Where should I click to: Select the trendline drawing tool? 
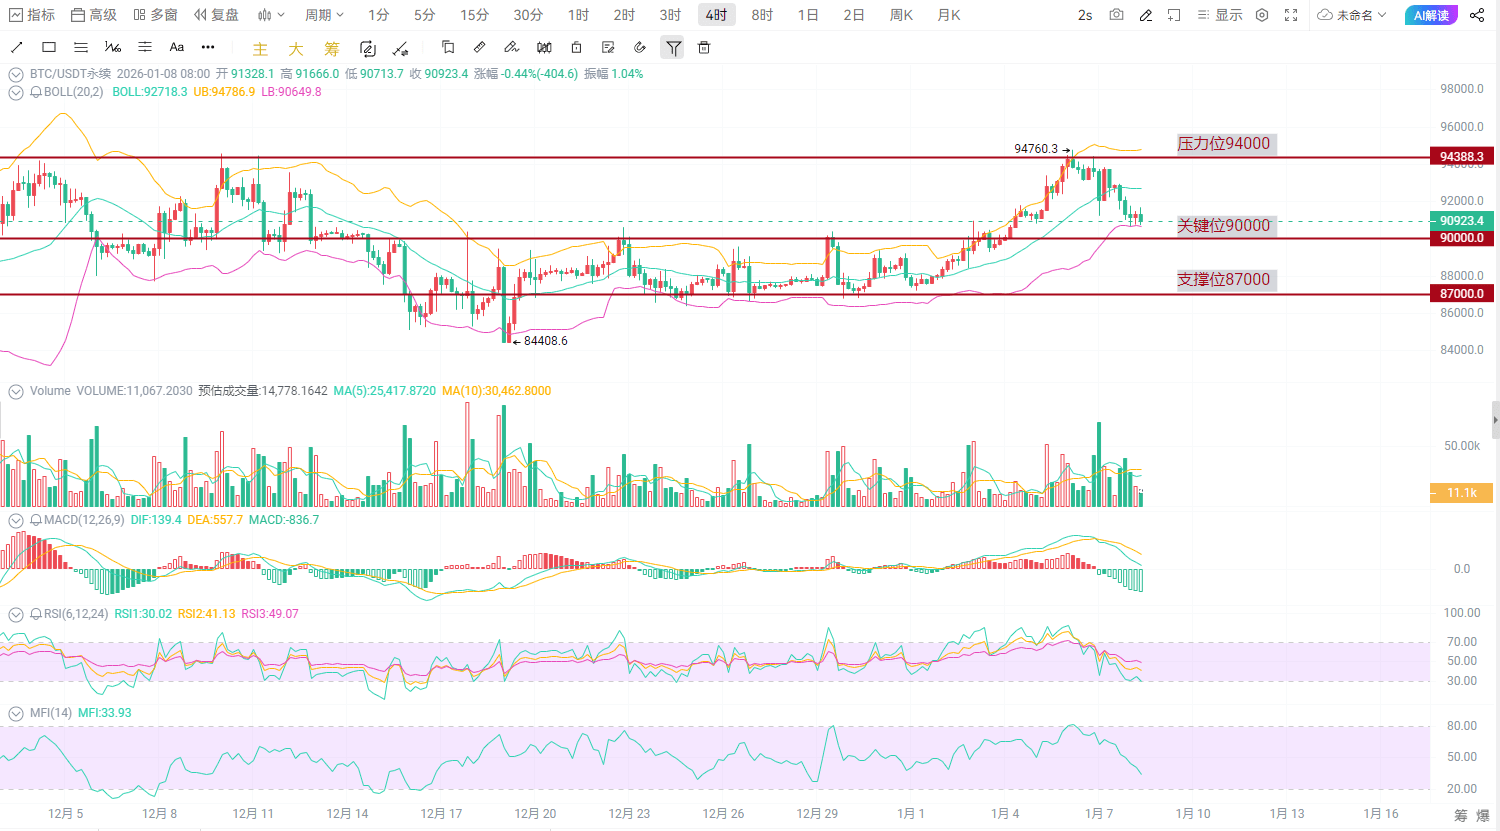point(16,47)
